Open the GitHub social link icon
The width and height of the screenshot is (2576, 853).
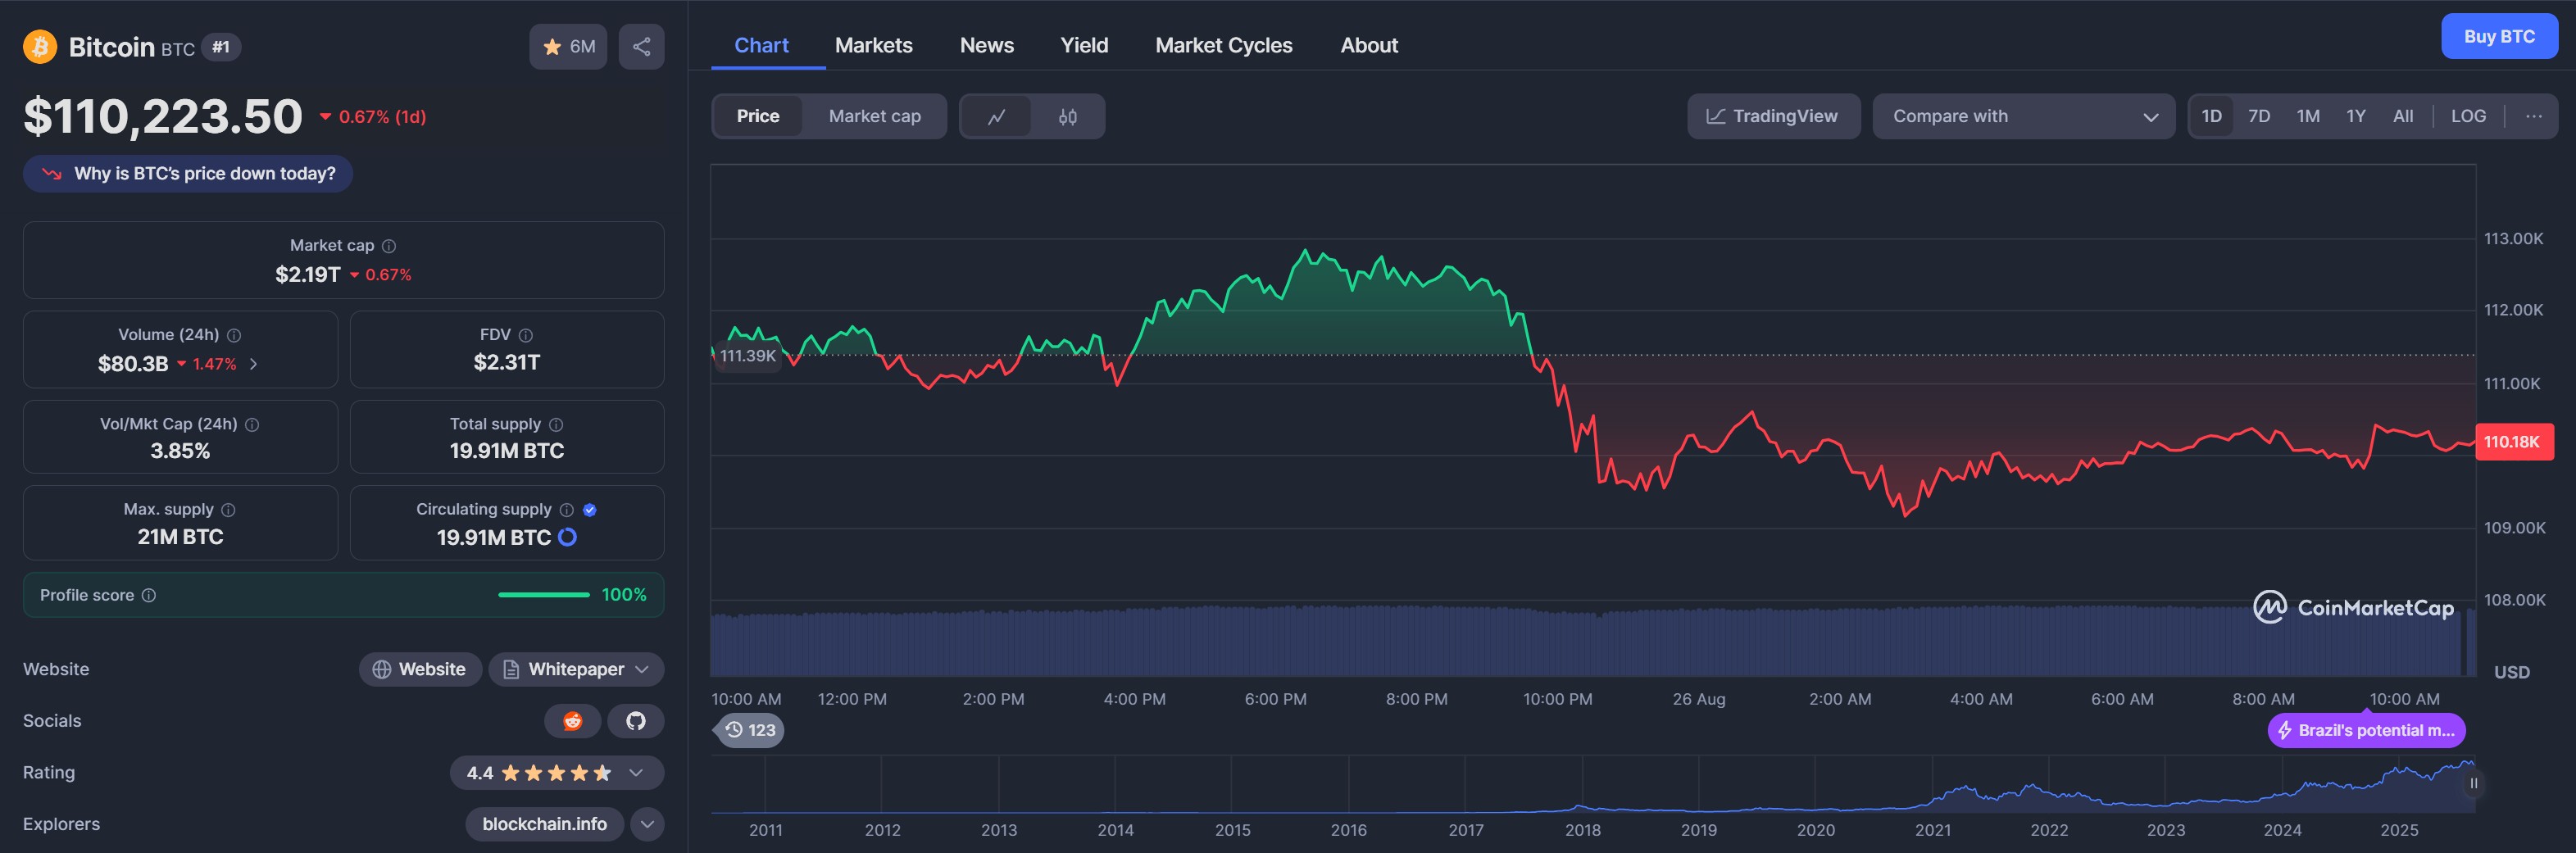(635, 721)
